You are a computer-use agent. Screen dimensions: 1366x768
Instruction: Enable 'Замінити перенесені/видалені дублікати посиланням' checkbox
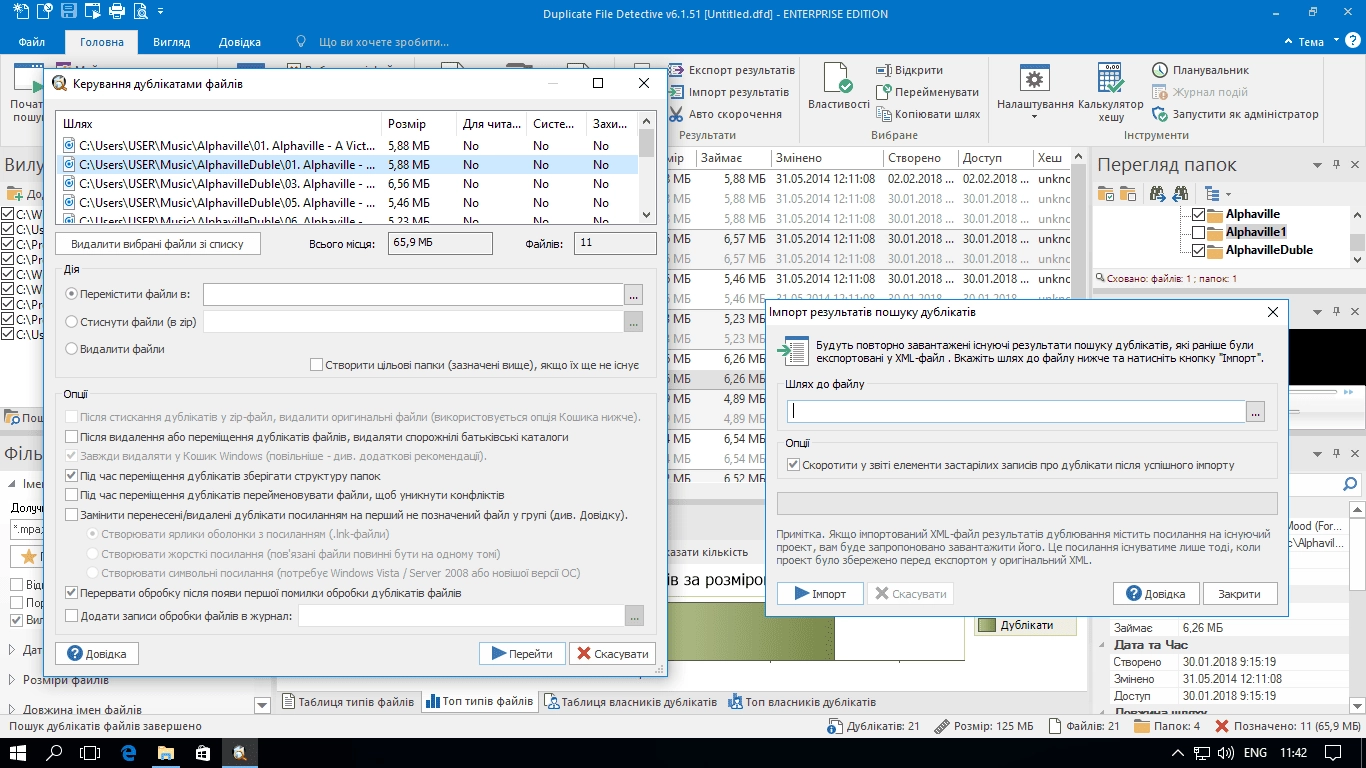point(71,515)
